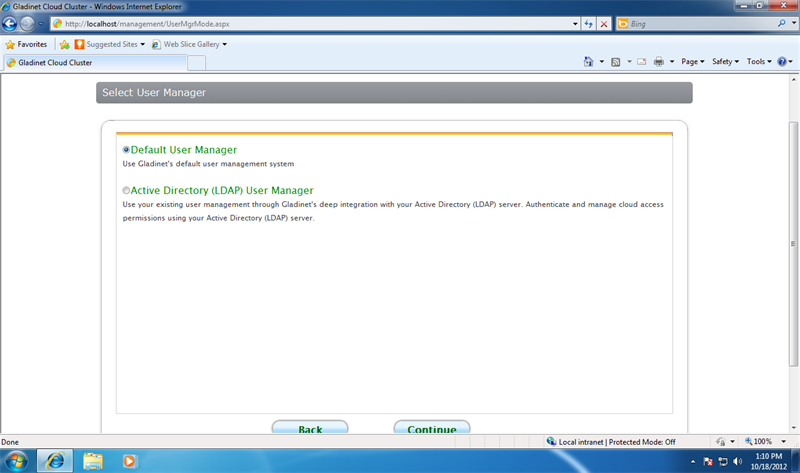800x473 pixels.
Task: Click Local intranet Protected Mode status
Action: pos(611,442)
